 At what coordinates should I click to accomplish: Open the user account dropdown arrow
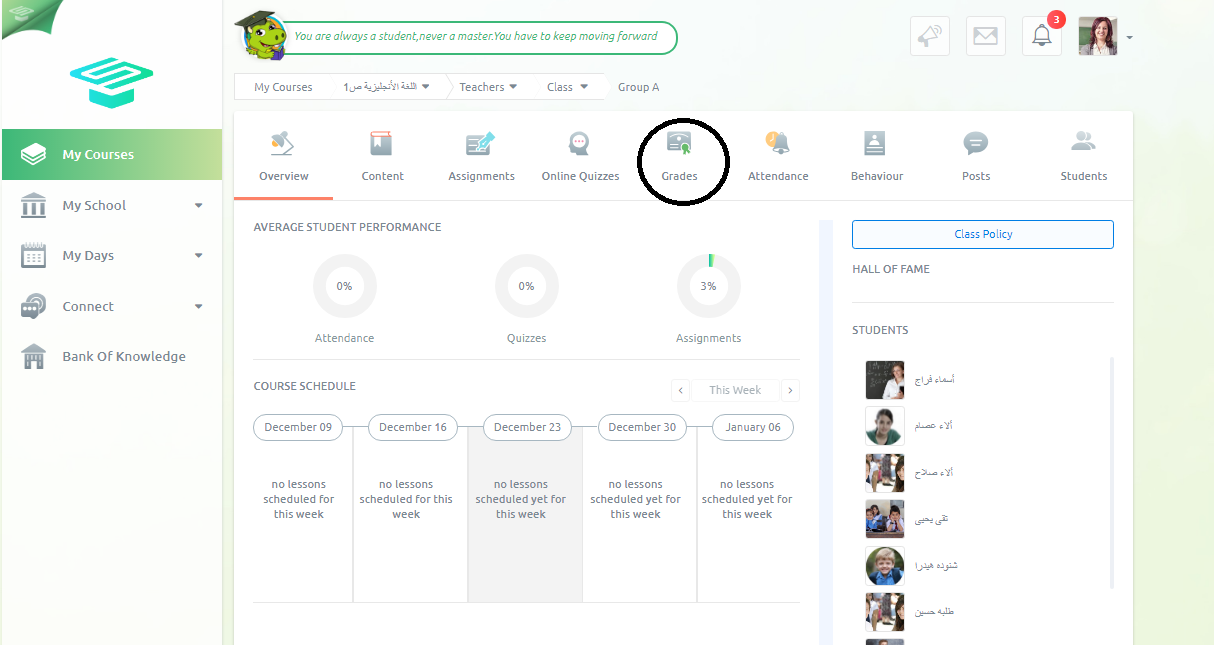pos(1129,37)
